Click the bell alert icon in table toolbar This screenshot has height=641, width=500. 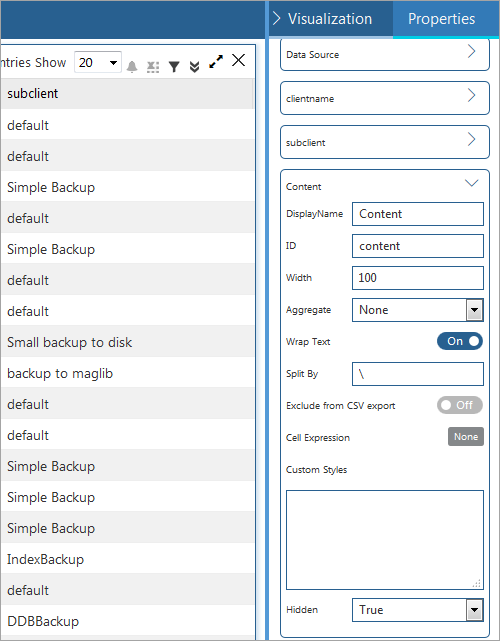tap(132, 66)
